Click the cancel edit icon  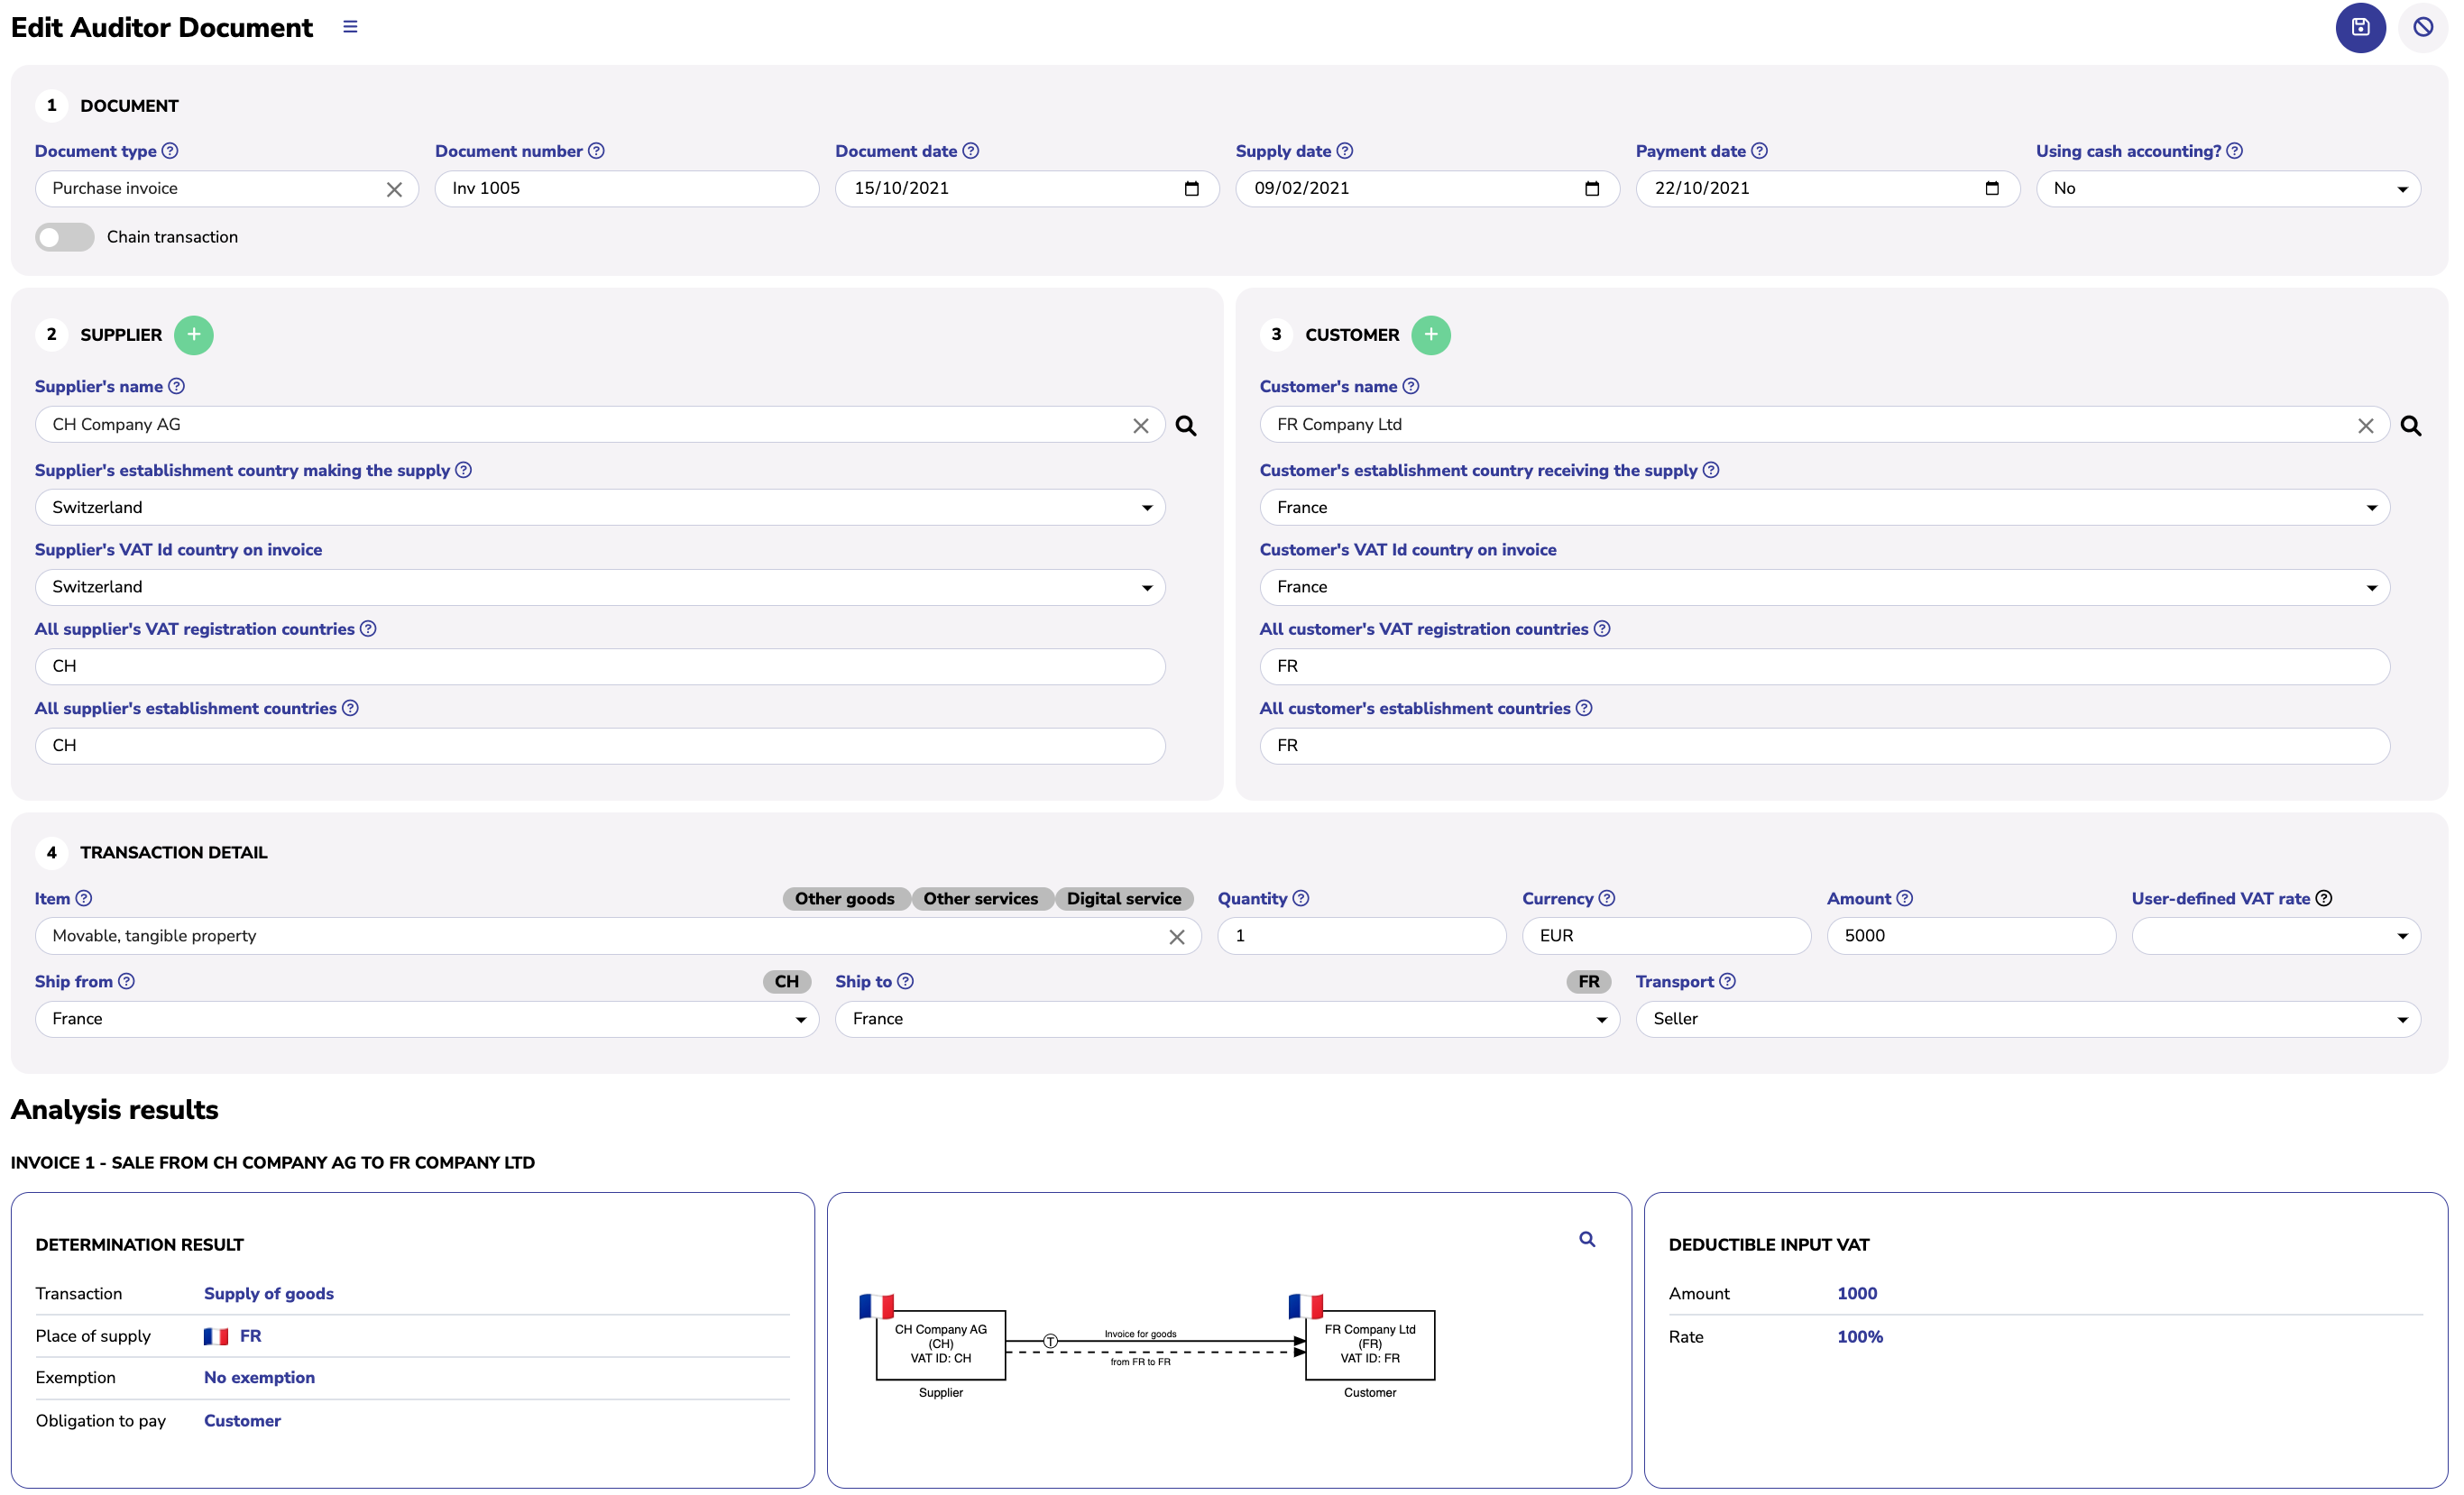point(2422,27)
